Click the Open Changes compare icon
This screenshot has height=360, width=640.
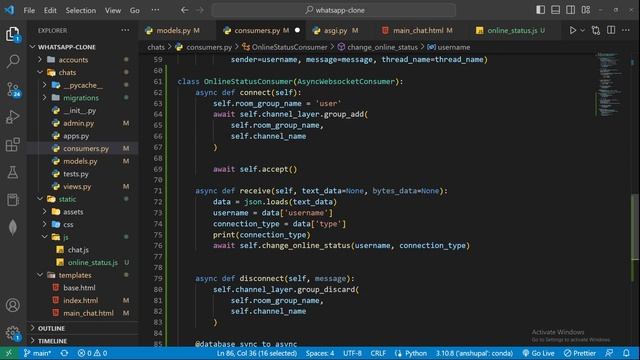[596, 30]
